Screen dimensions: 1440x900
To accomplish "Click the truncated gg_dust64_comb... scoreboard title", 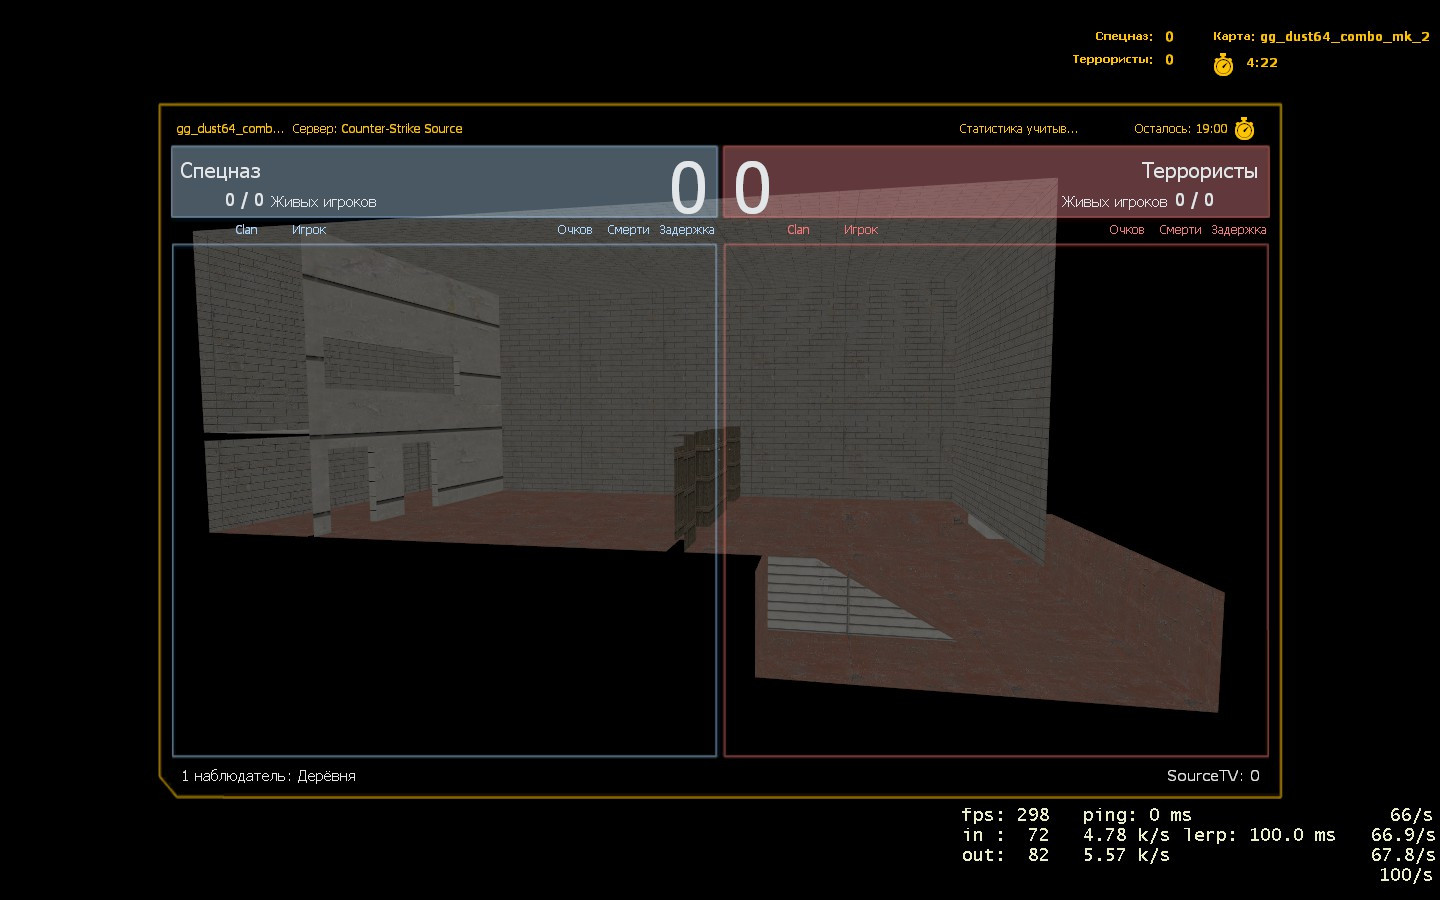I will pos(230,129).
